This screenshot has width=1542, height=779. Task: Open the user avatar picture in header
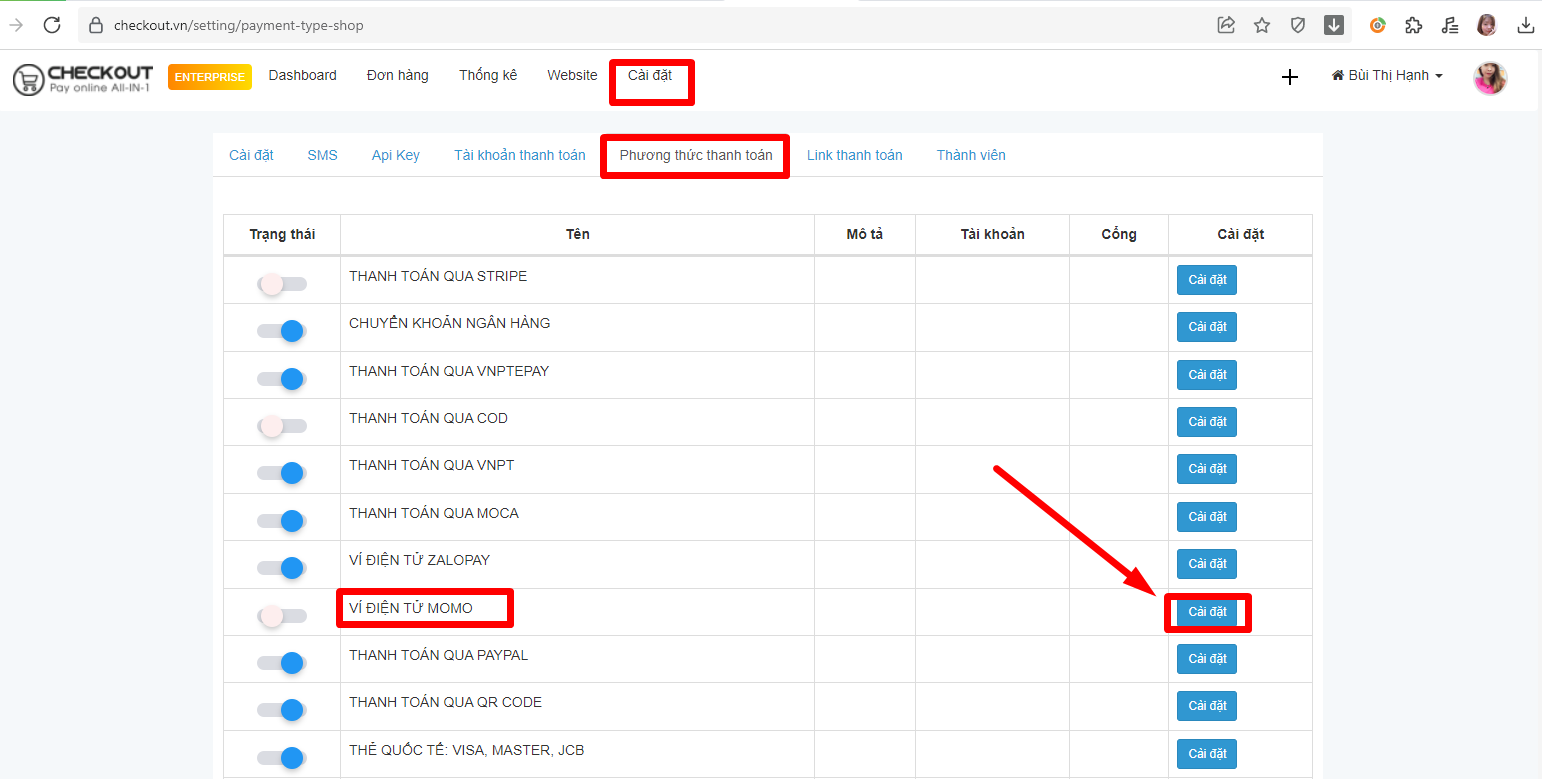tap(1490, 77)
